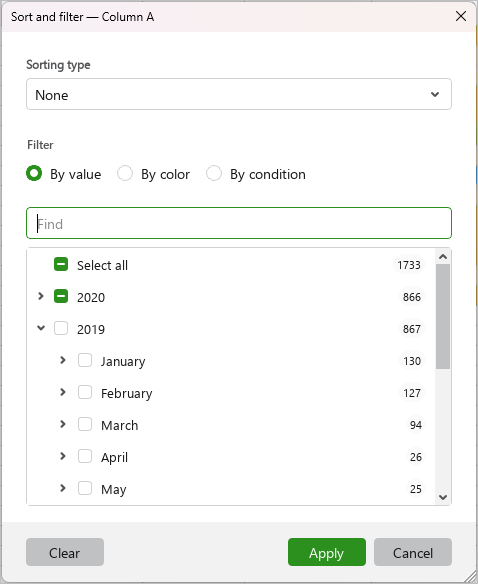Image resolution: width=478 pixels, height=584 pixels.
Task: Click the Filter section label
Action: pos(40,145)
